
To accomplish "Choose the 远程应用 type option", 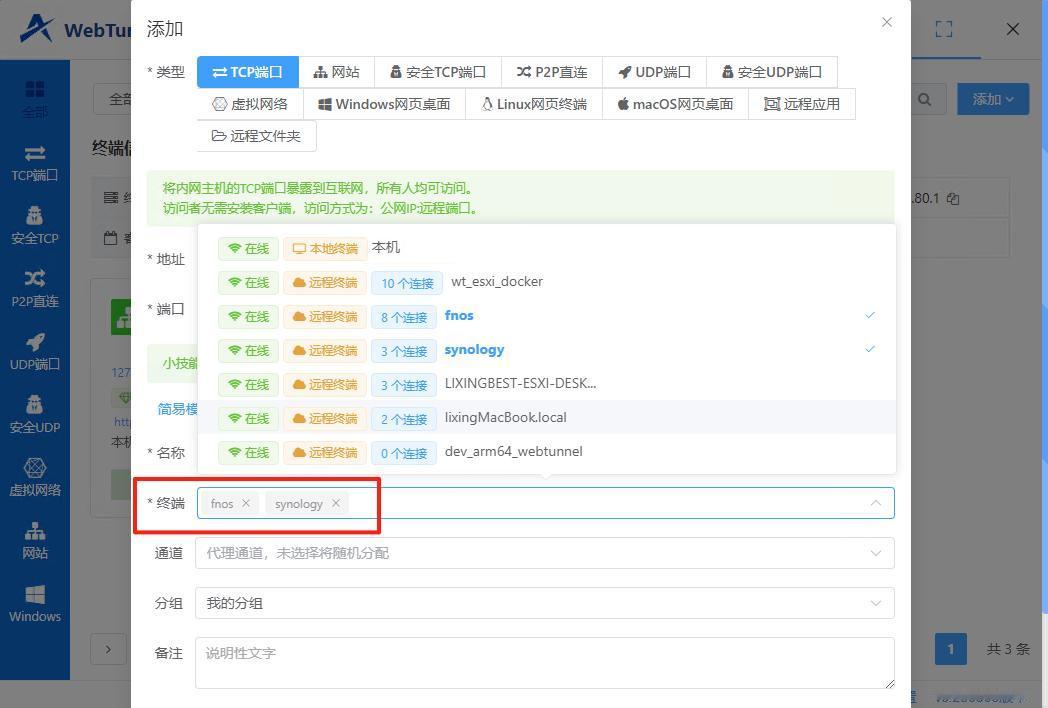I will click(x=801, y=104).
